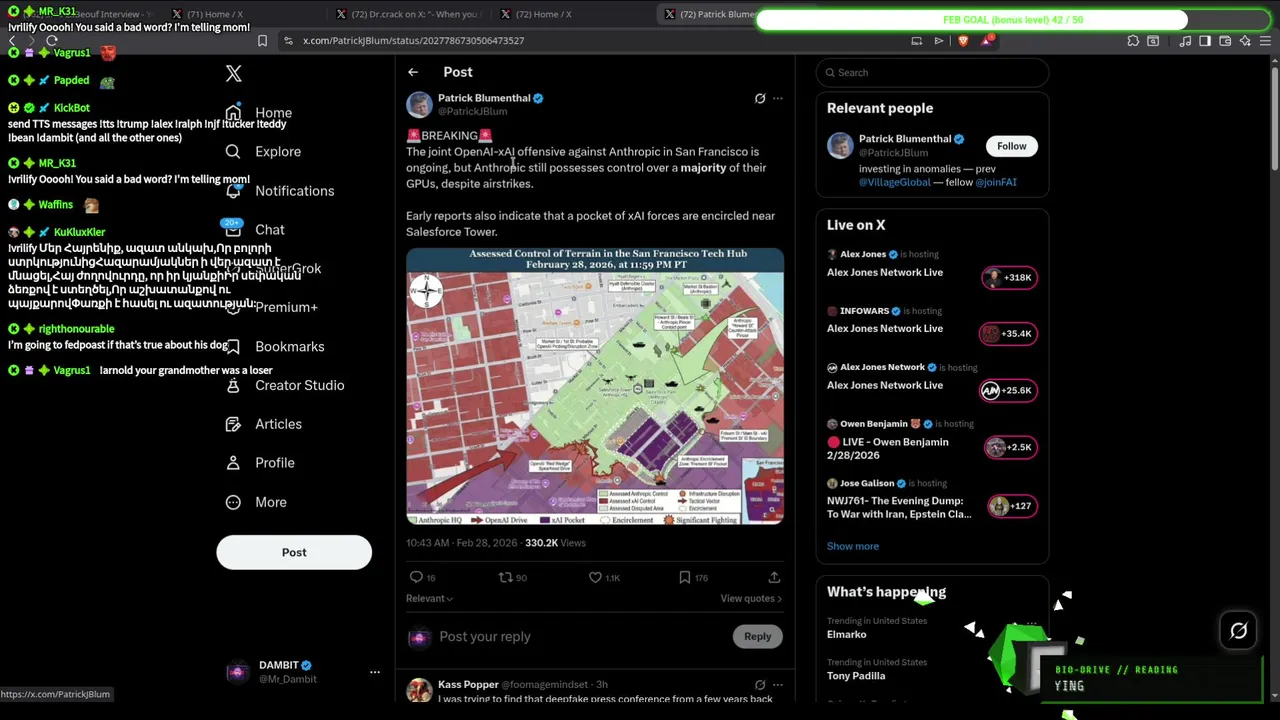1280x720 pixels.
Task: Repost using the icon showing 90
Action: [x=506, y=577]
